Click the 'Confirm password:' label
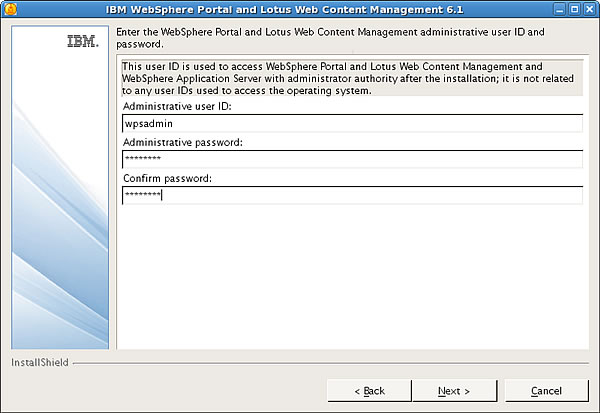This screenshot has height=413, width=600. [167, 178]
